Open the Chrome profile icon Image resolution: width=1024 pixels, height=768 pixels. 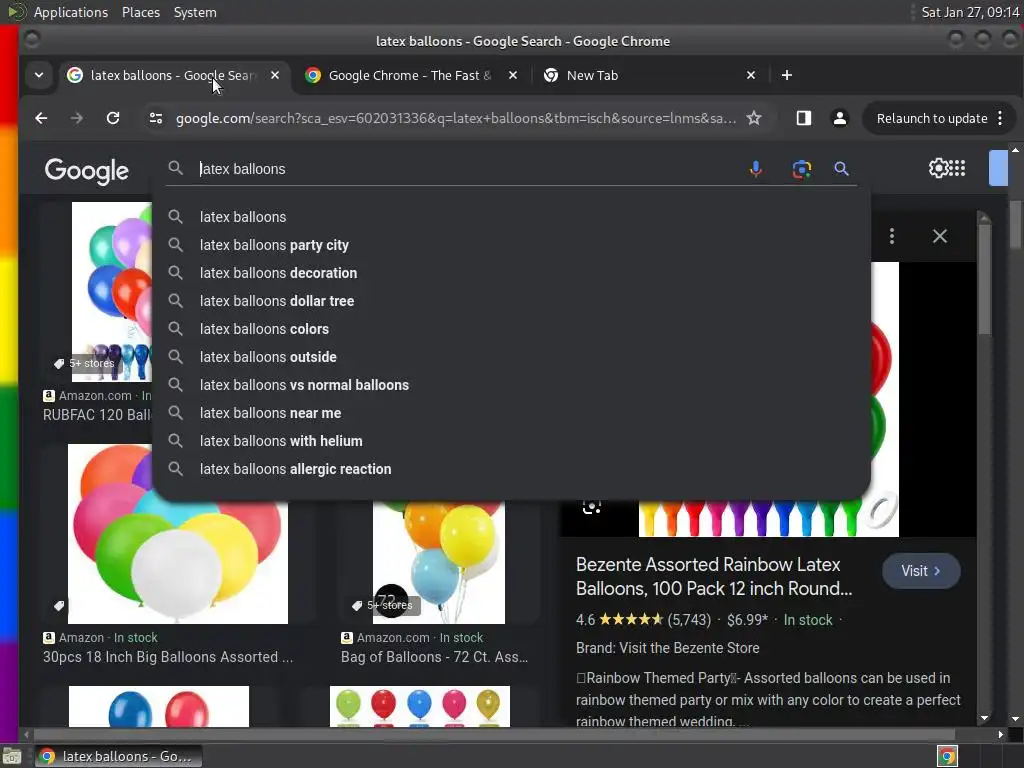[840, 118]
